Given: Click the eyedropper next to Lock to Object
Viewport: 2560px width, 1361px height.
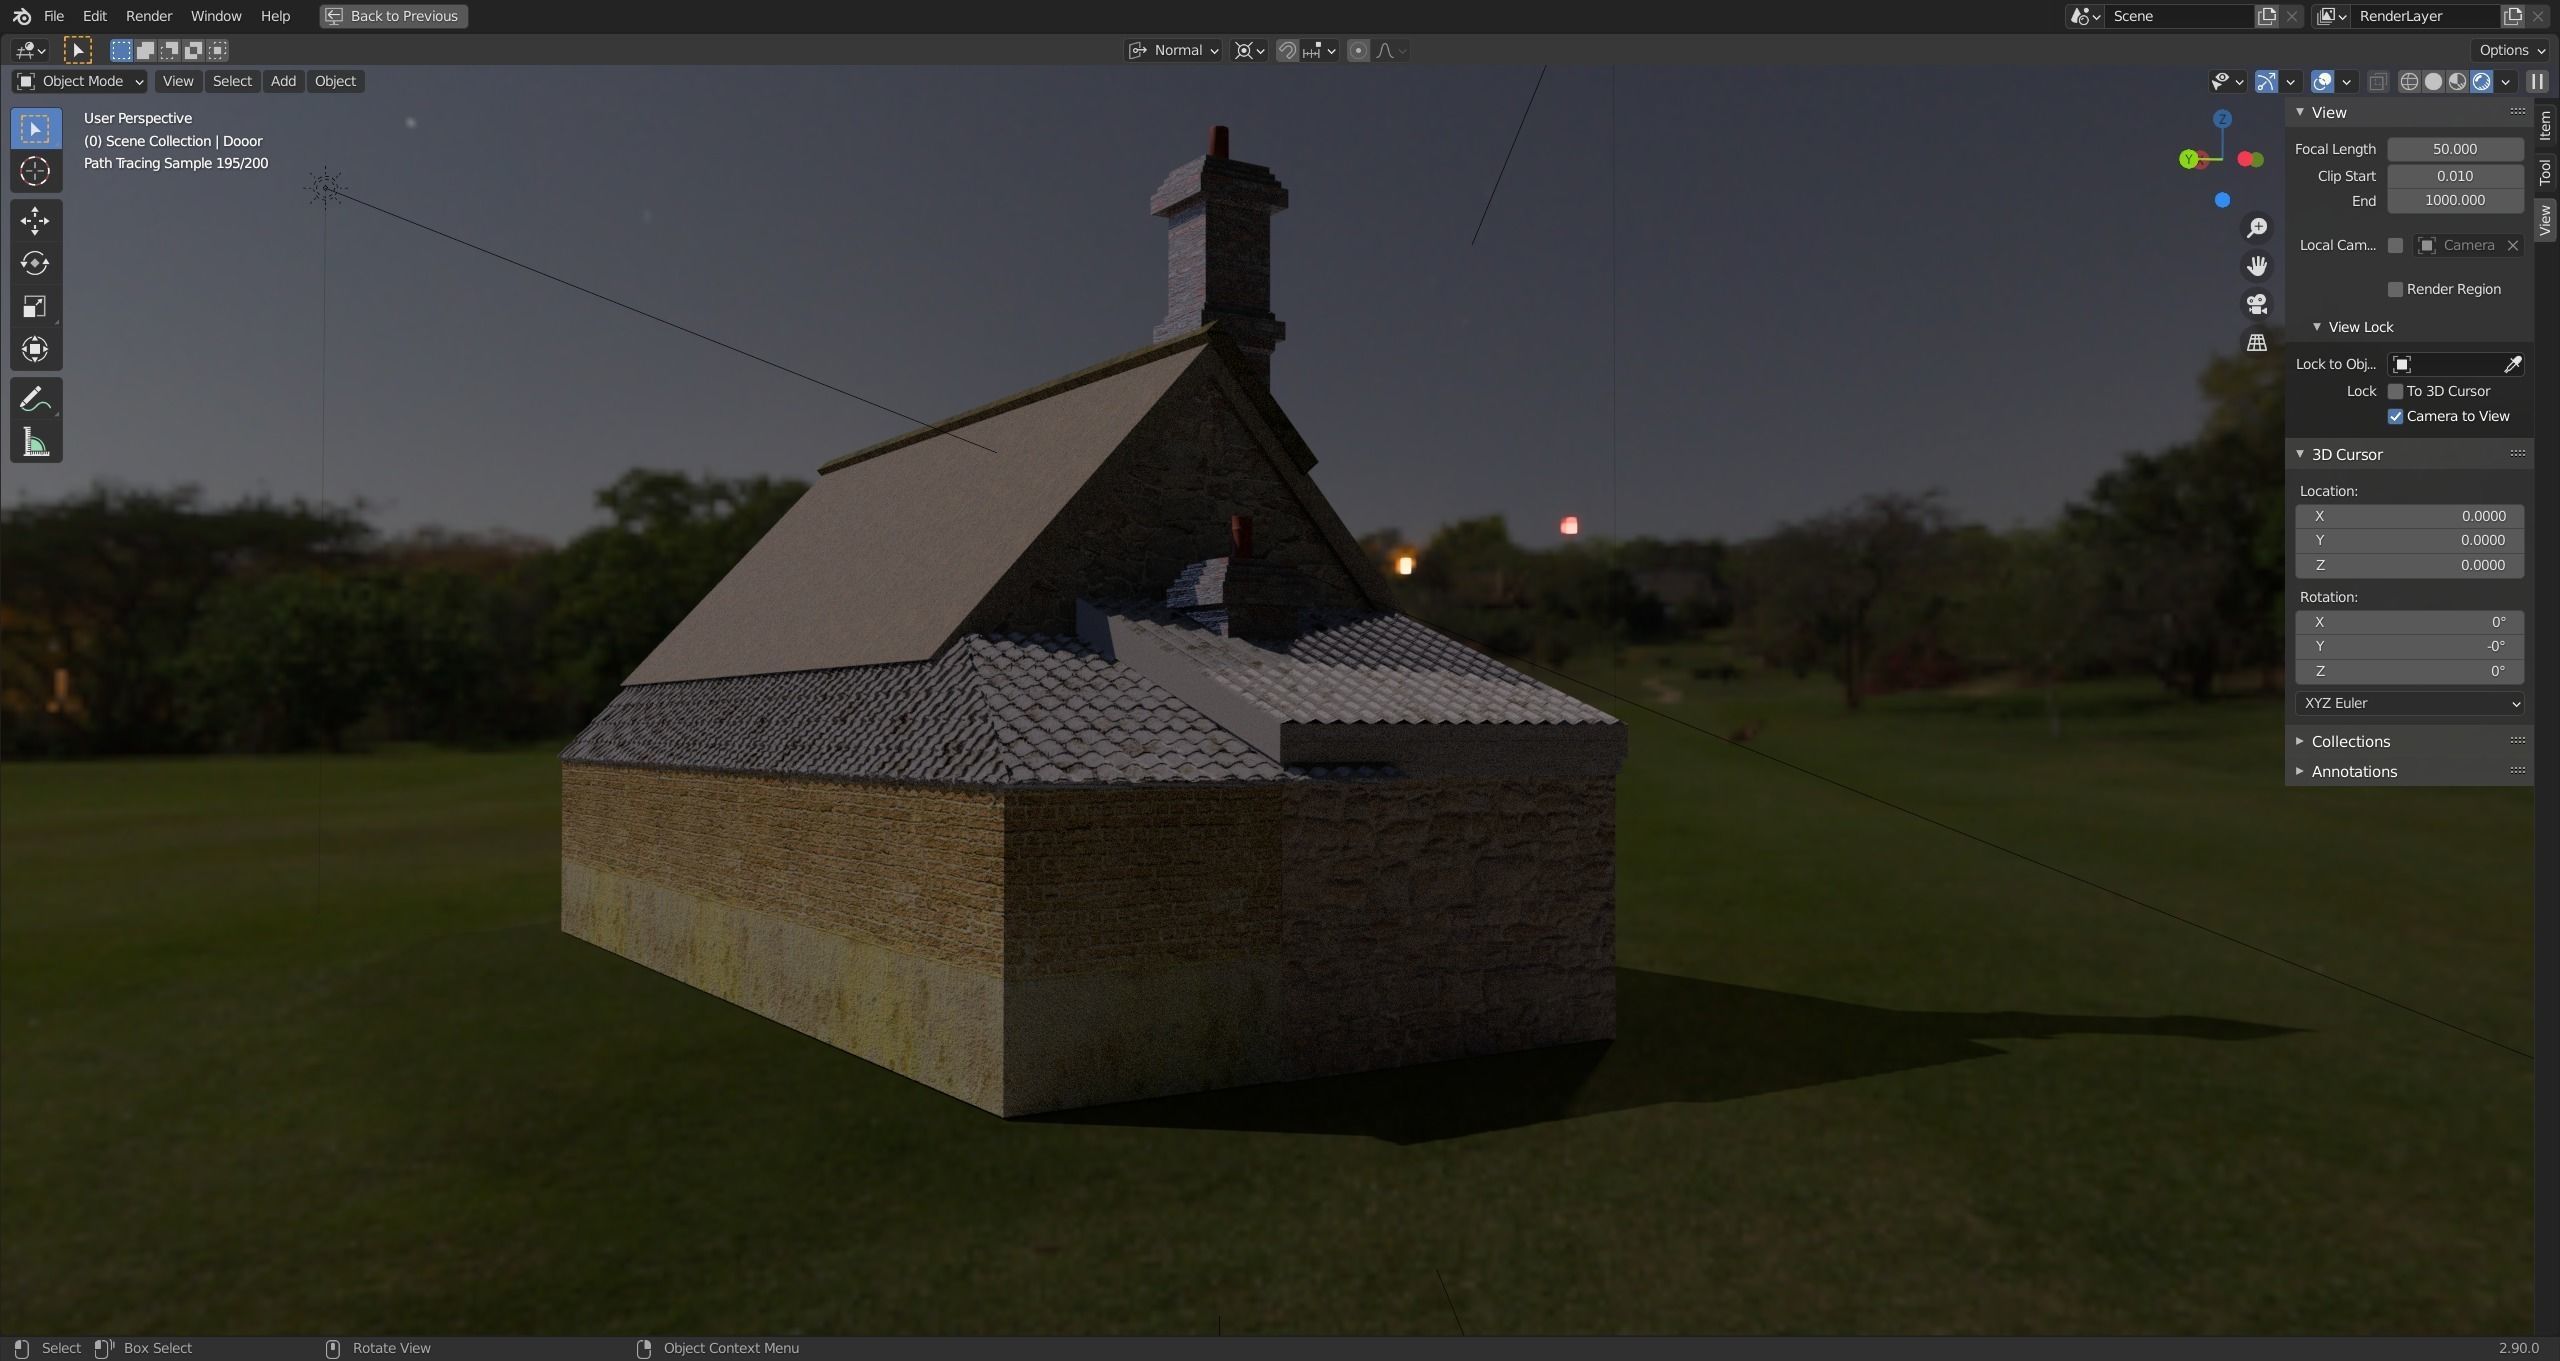Looking at the screenshot, I should (x=2512, y=364).
